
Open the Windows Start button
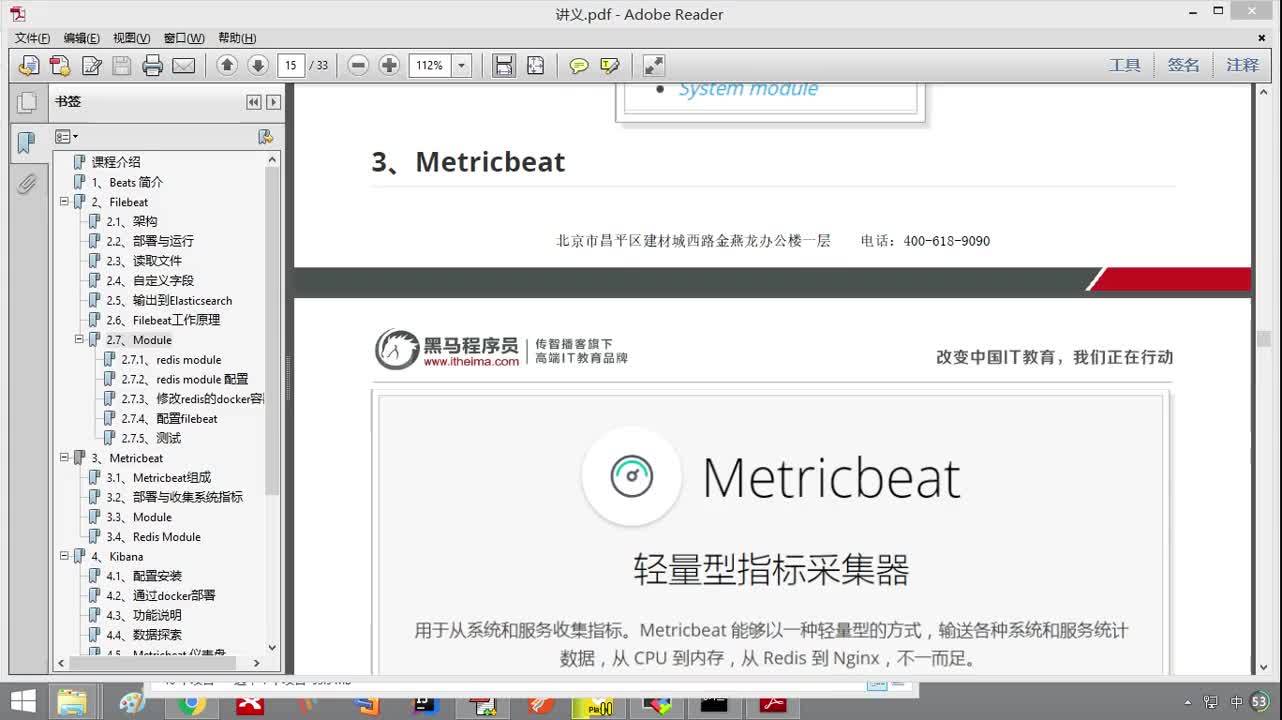click(x=22, y=701)
